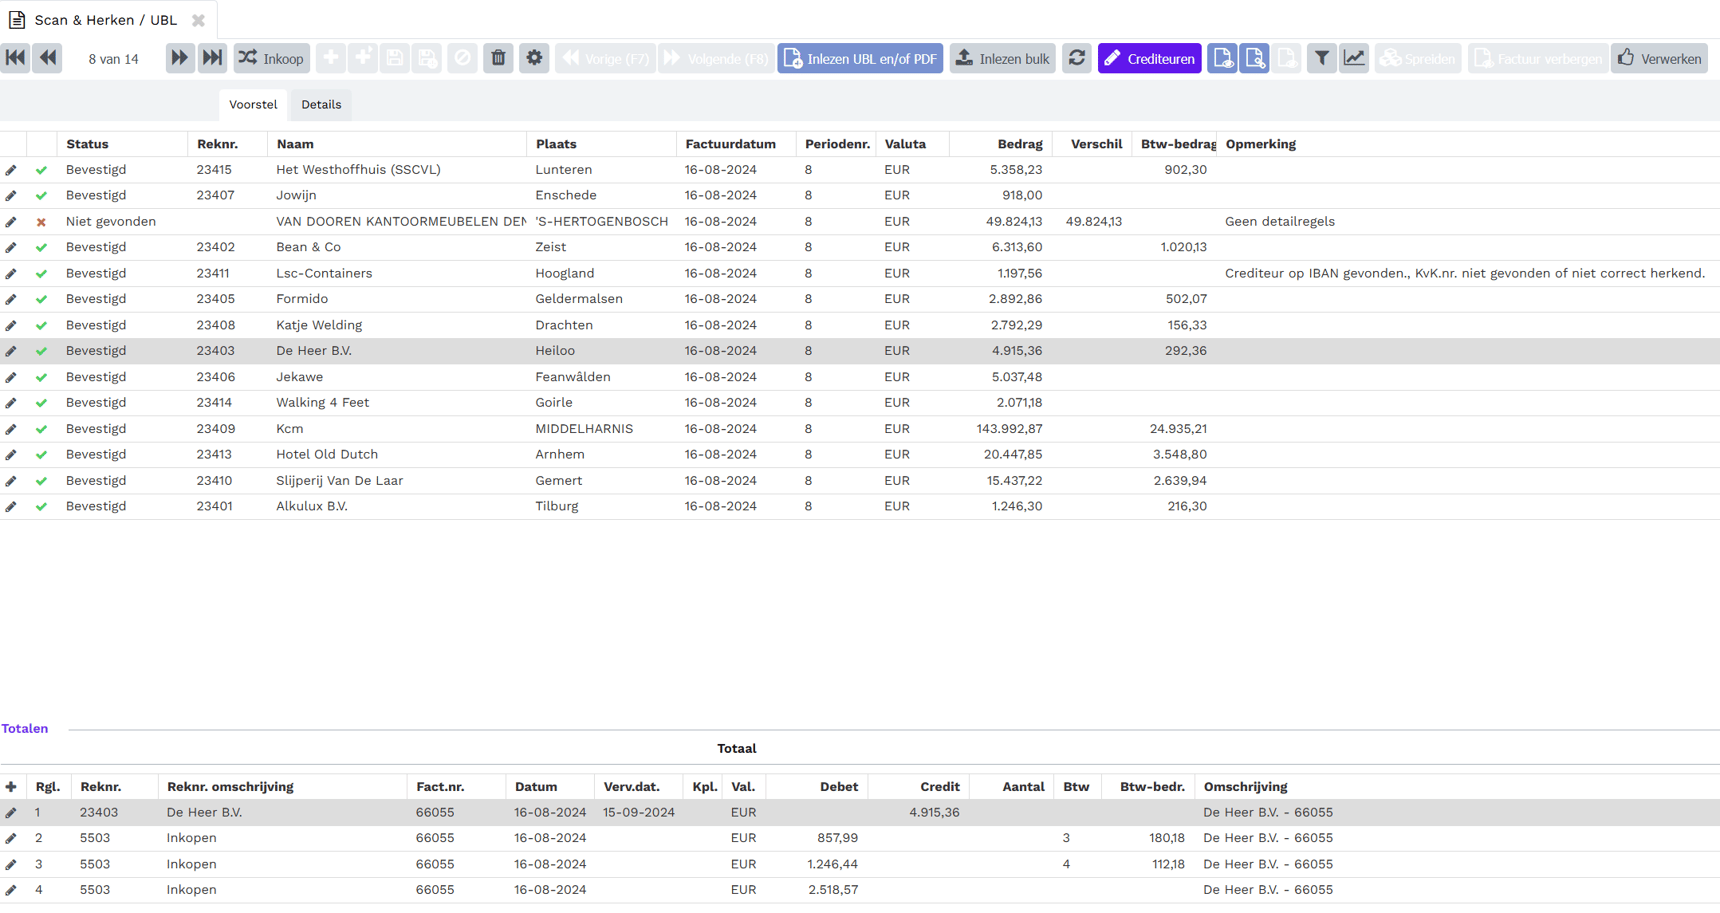
Task: Edit the Kcm row with pencil icon
Action: 11,429
